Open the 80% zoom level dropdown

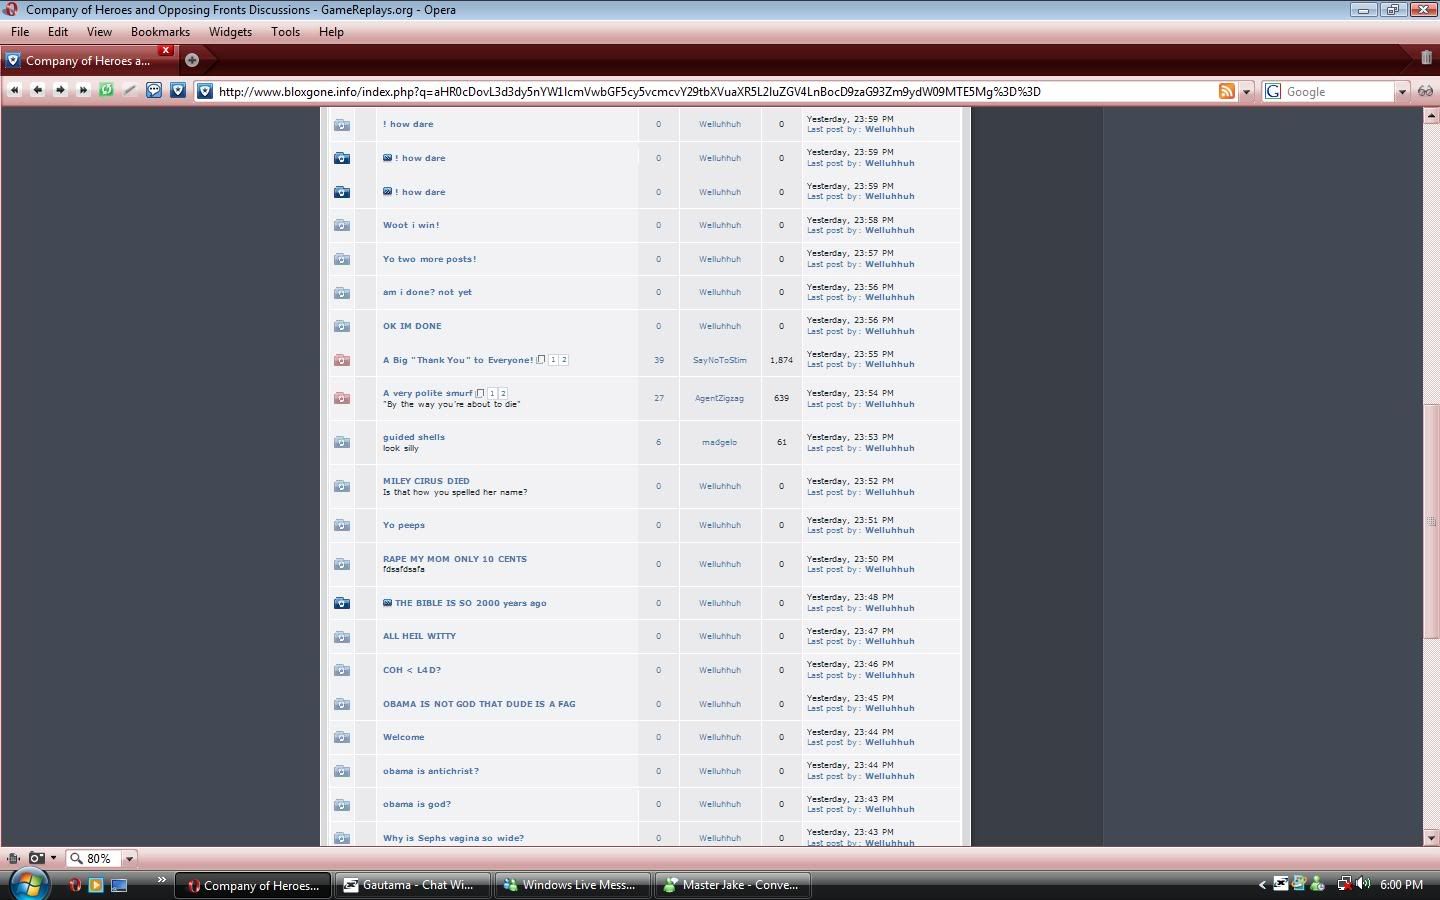pos(129,858)
